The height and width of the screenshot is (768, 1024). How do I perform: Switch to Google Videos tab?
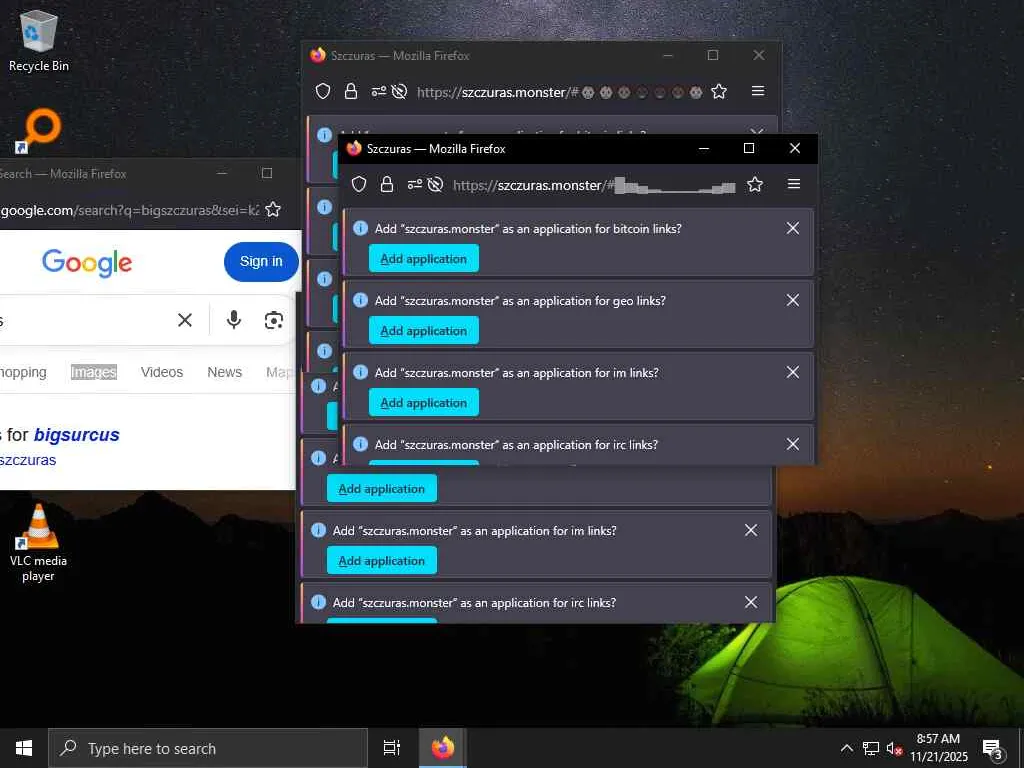coord(162,372)
